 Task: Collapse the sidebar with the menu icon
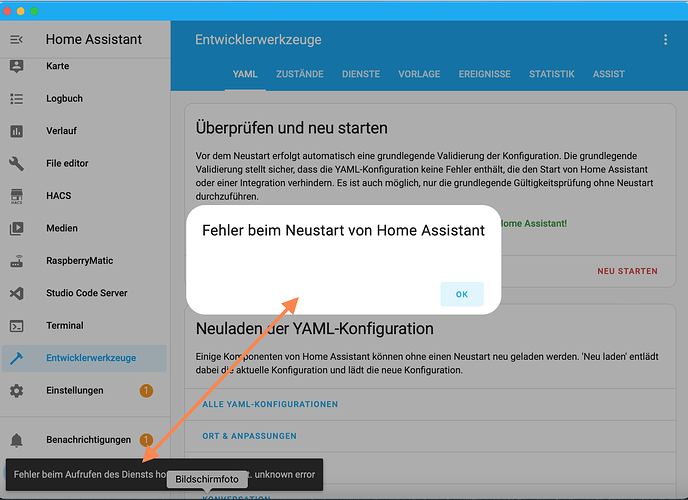coord(16,39)
